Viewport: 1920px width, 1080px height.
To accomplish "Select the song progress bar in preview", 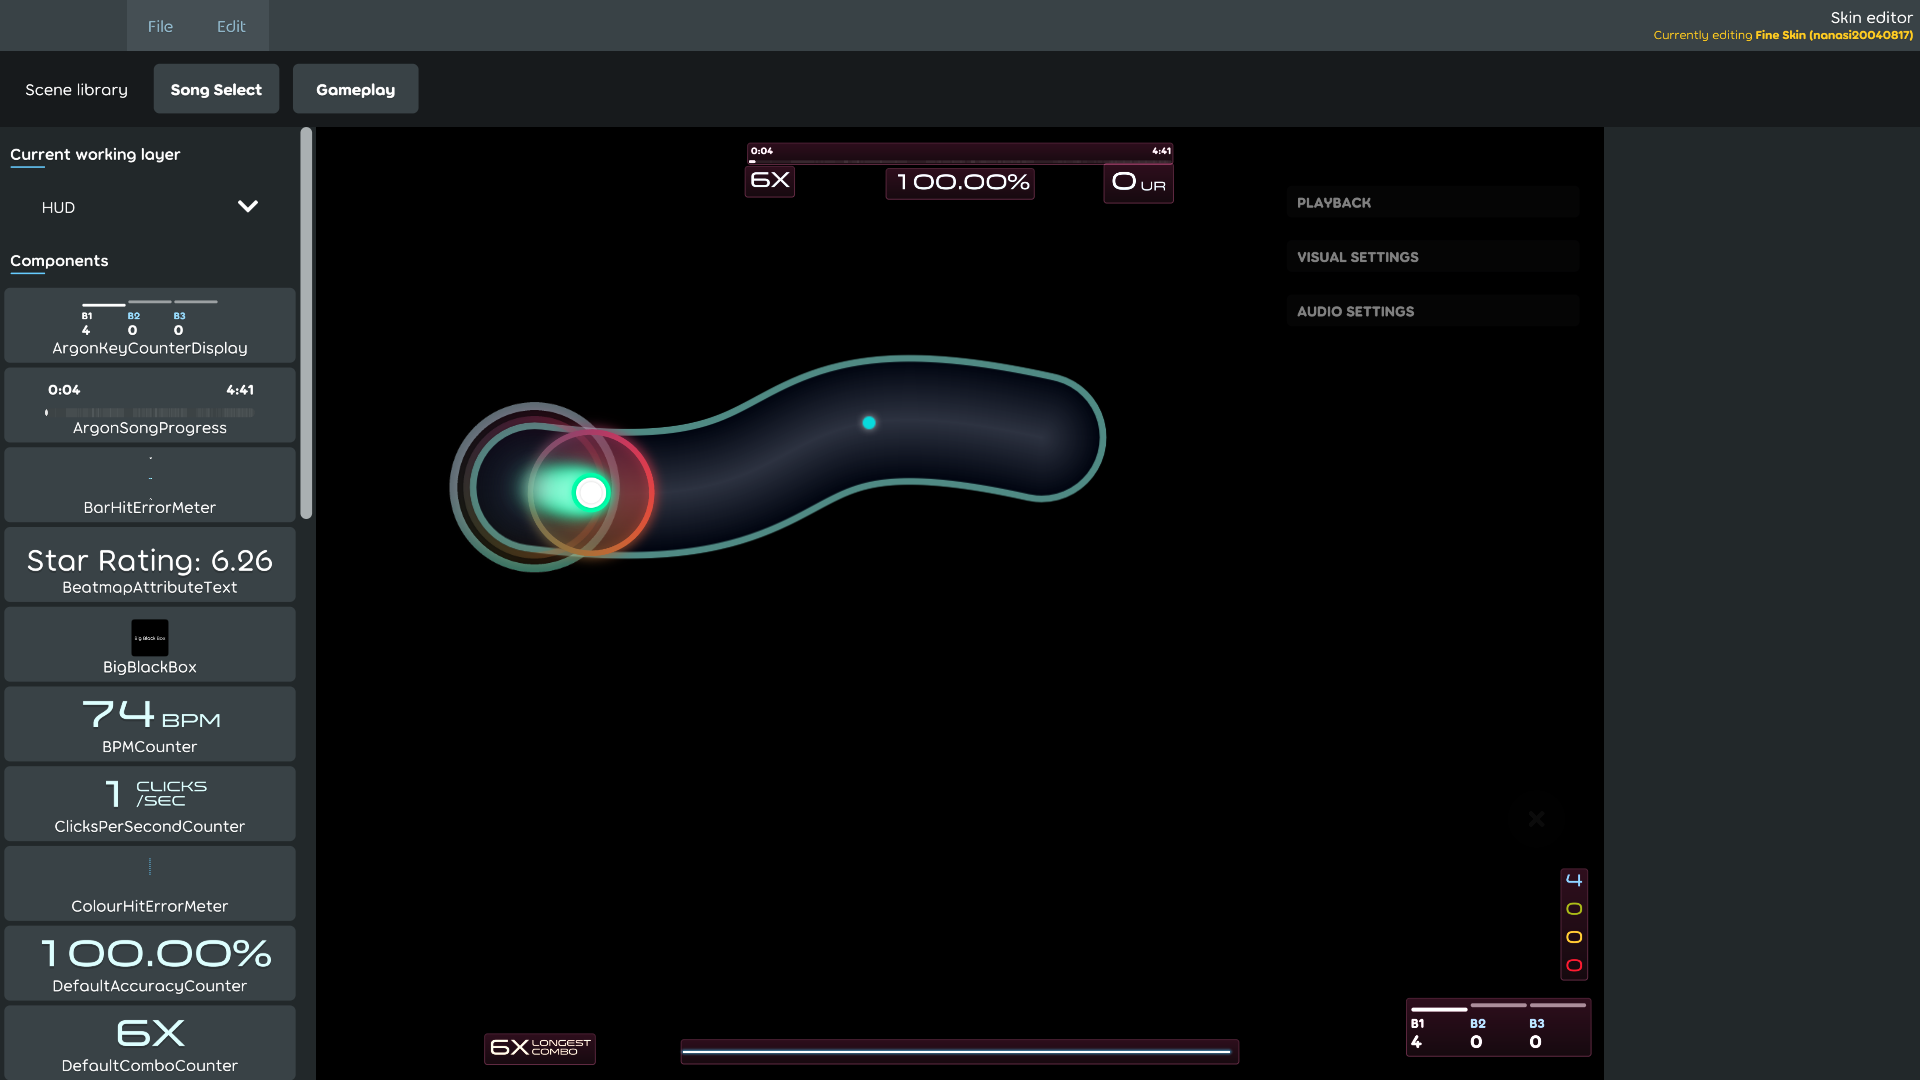I will pyautogui.click(x=960, y=153).
